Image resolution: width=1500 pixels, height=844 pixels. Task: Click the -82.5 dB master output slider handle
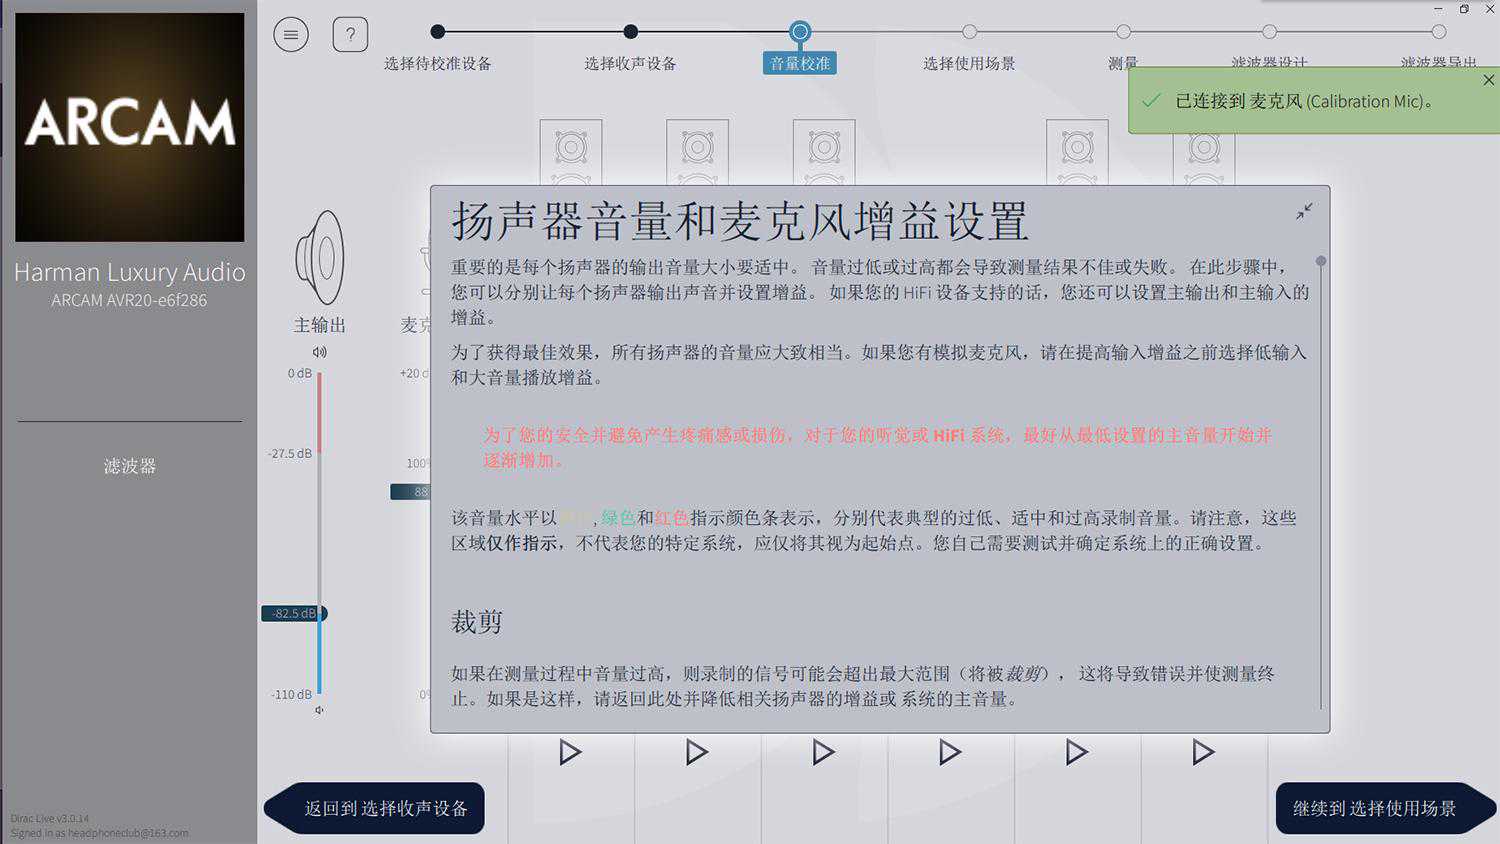tap(294, 613)
